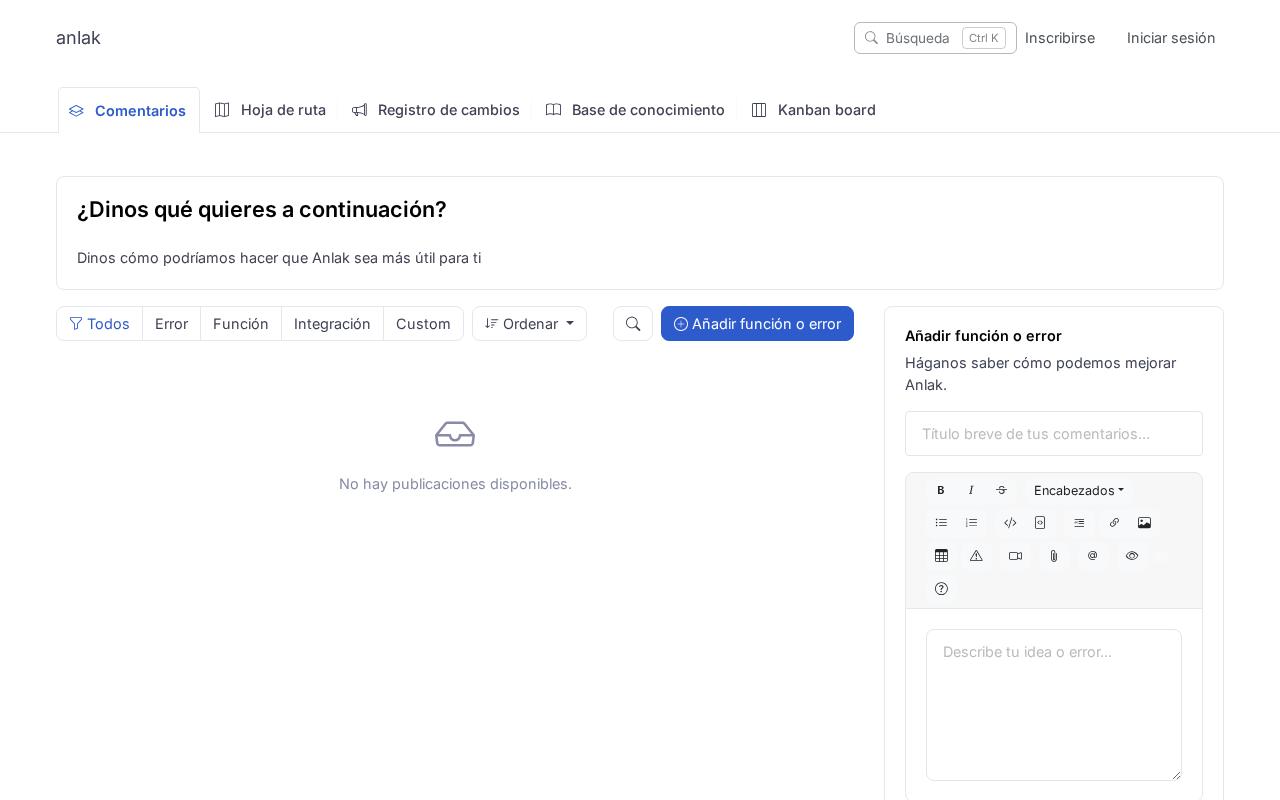Toggle italic text formatting

pos(971,490)
